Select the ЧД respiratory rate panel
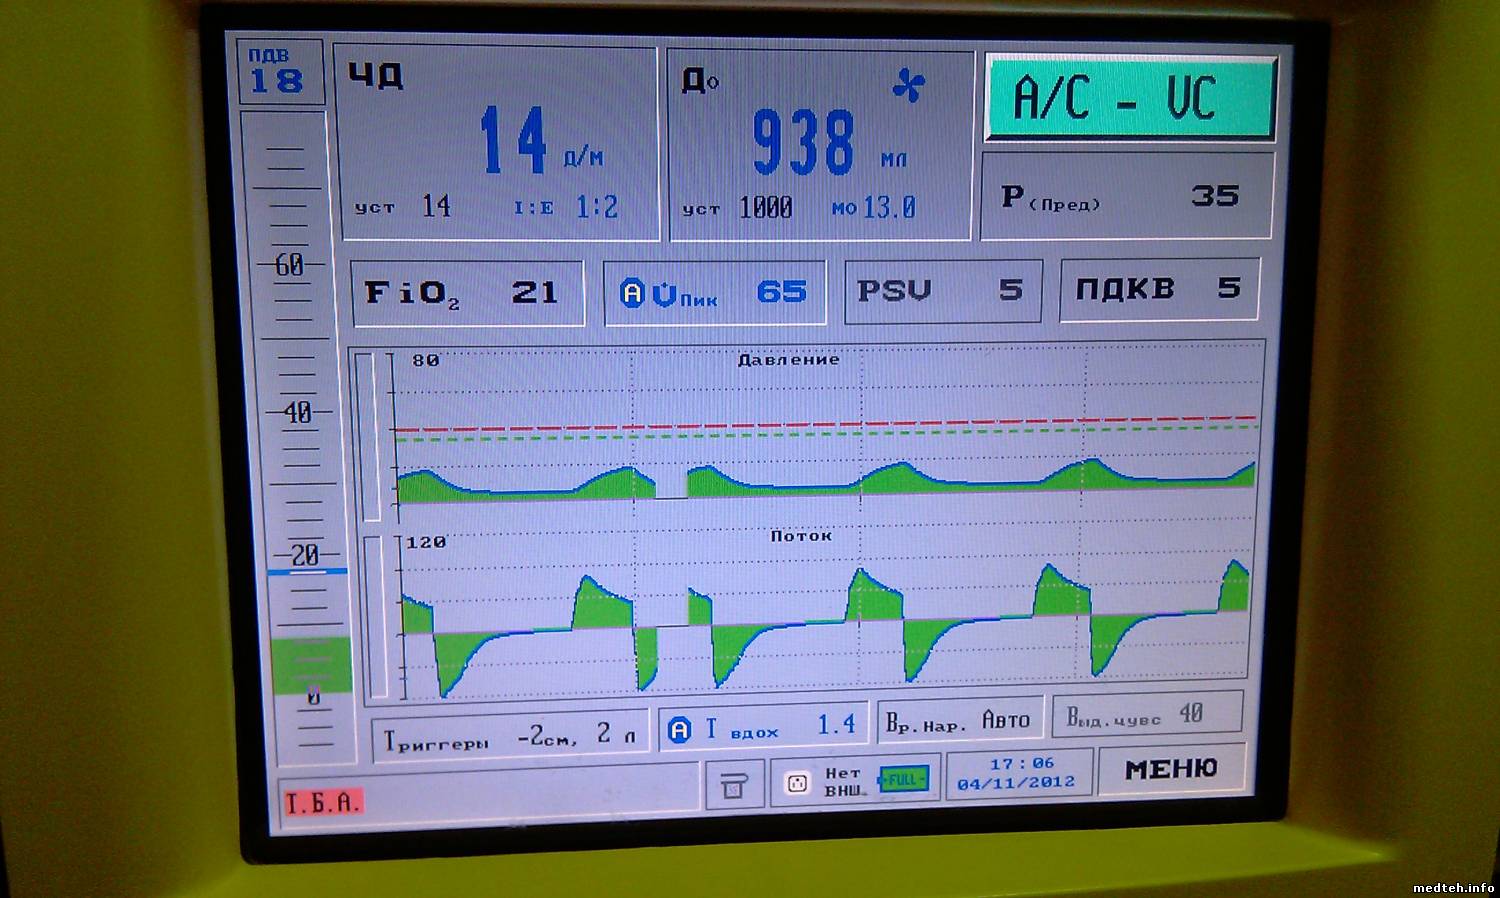Viewport: 1500px width, 898px height. pos(500,145)
